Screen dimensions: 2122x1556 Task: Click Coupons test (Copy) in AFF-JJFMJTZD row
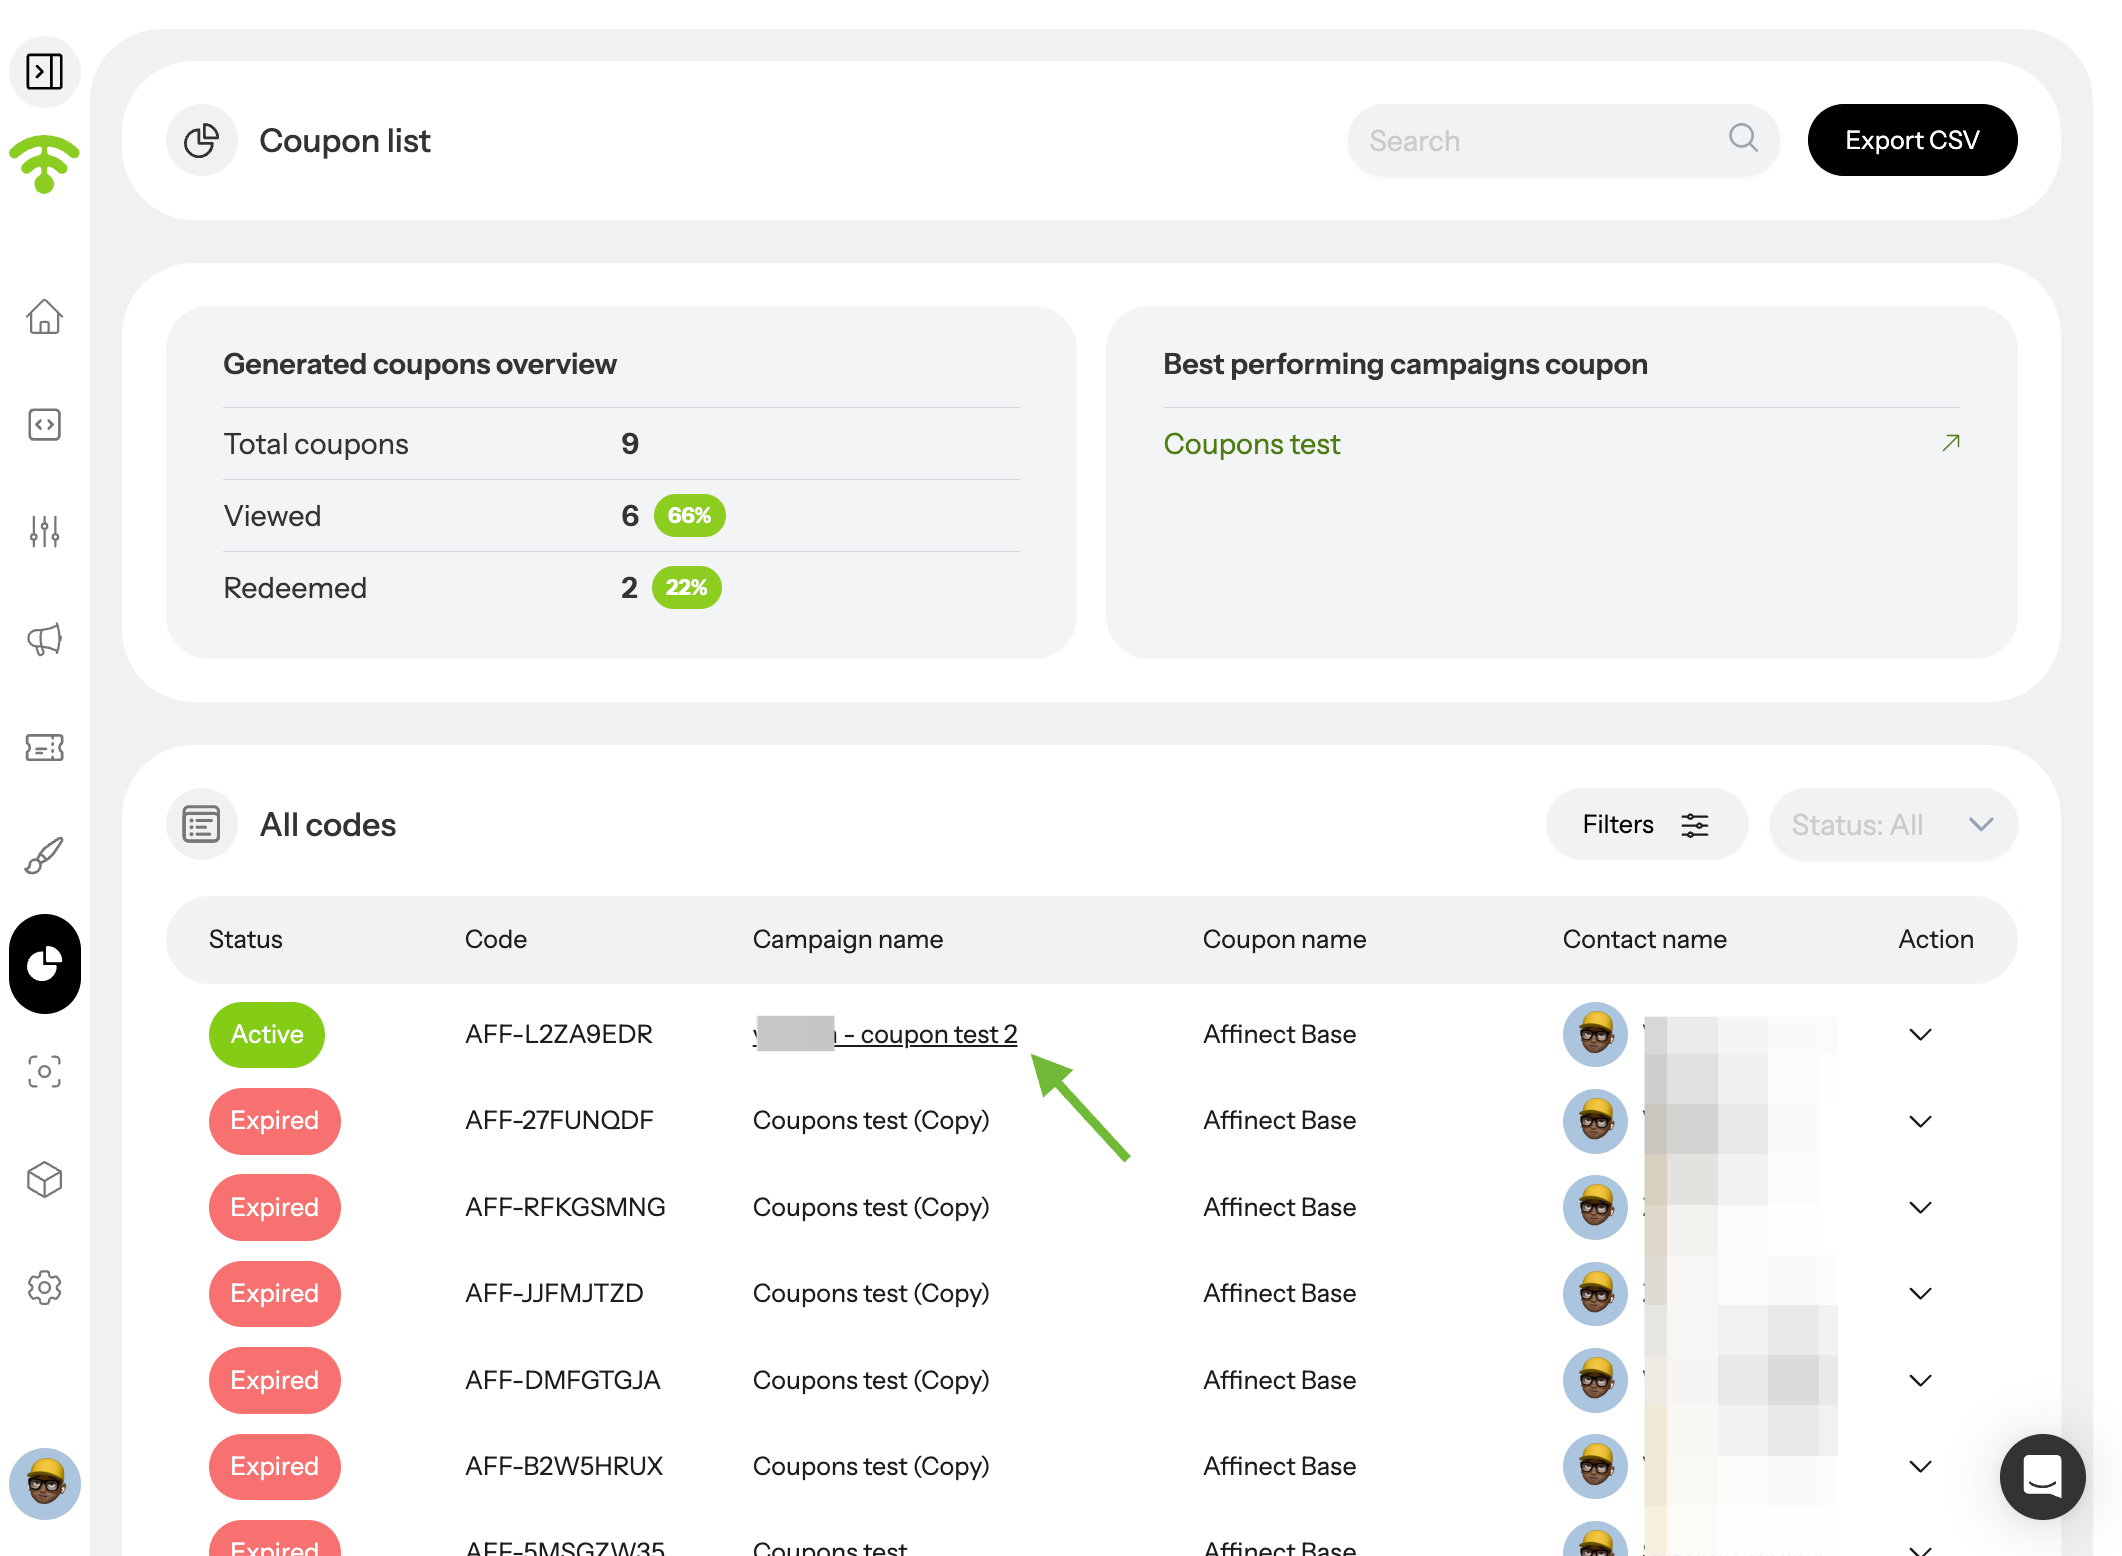coord(871,1294)
